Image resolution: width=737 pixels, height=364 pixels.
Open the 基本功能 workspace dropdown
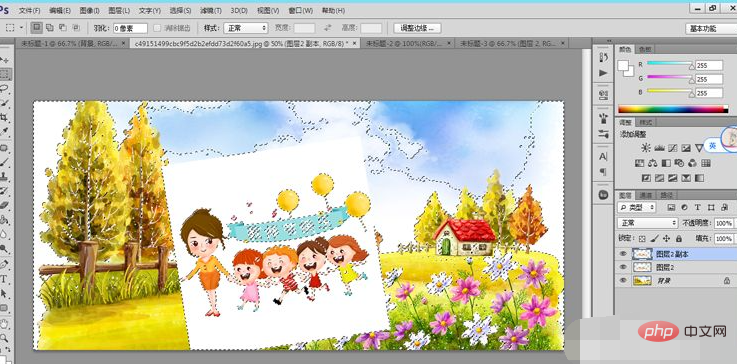click(x=710, y=28)
